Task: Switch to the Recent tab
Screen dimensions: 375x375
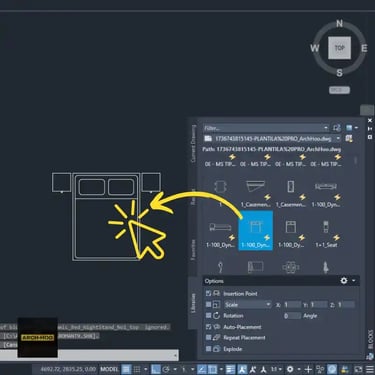Action: click(193, 197)
